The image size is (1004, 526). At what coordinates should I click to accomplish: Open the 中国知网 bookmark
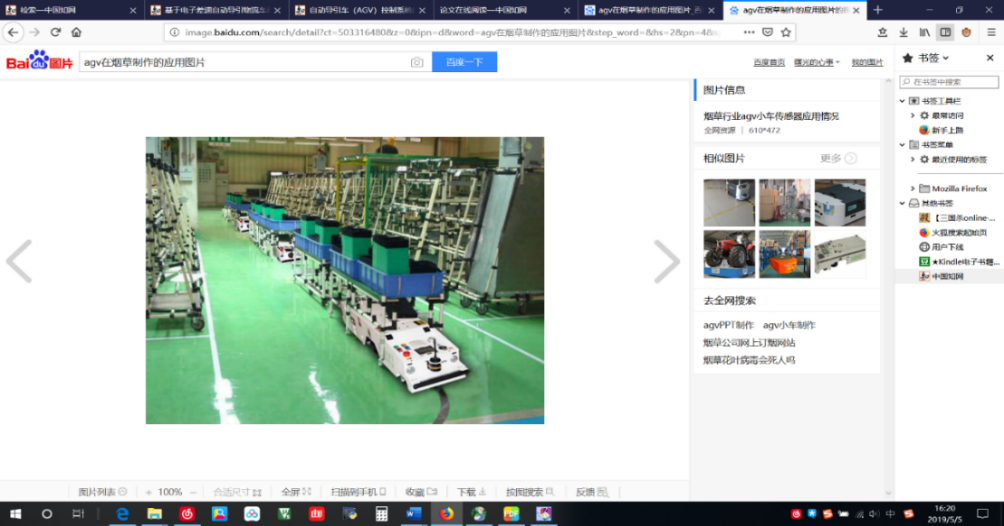point(941,276)
